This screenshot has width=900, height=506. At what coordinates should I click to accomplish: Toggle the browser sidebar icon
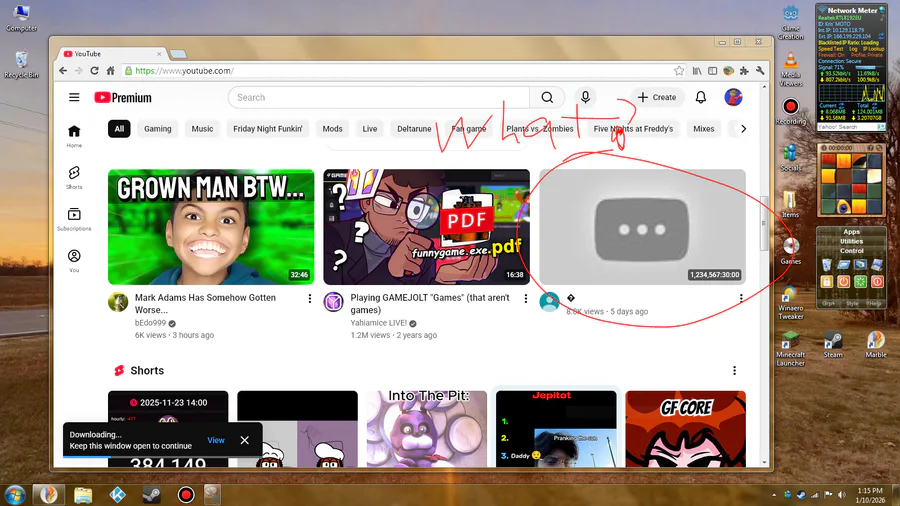(x=712, y=71)
